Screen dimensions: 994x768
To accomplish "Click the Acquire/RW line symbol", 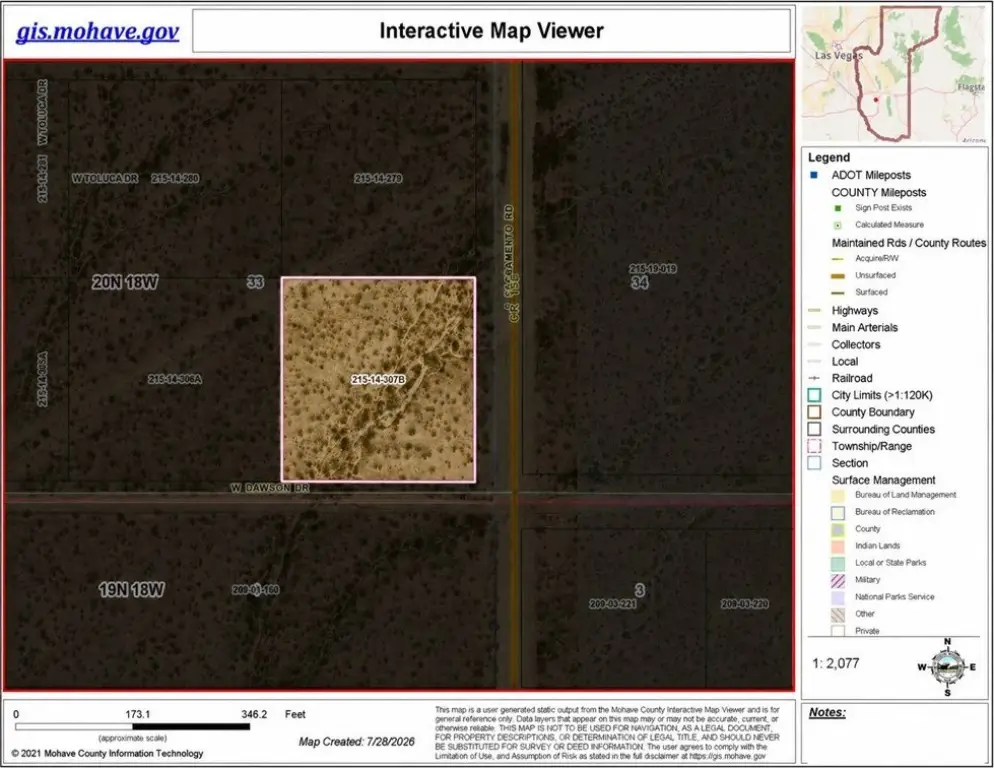I will (837, 259).
